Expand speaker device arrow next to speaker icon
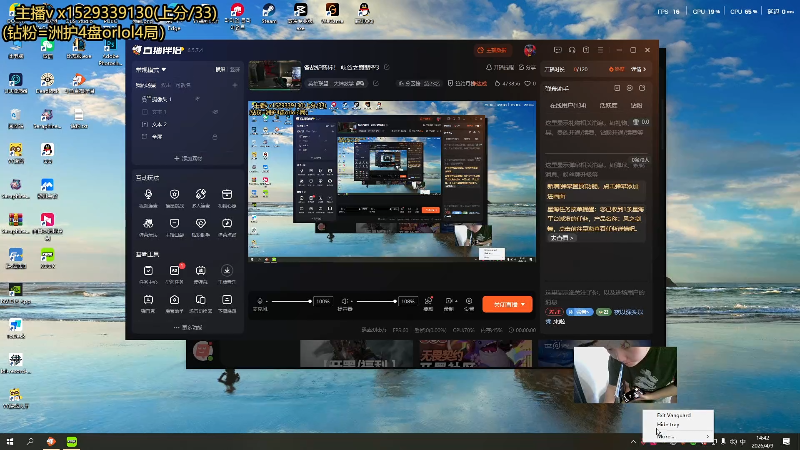The image size is (800, 450). pyautogui.click(x=352, y=302)
